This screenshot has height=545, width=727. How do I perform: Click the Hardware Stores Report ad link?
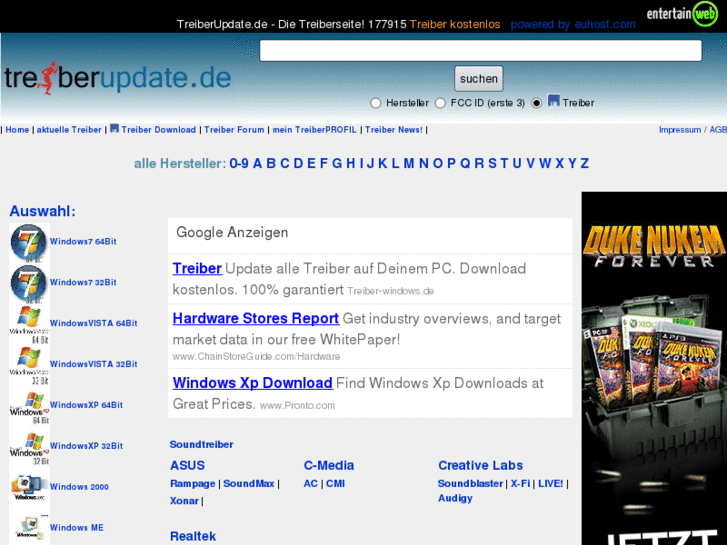pyautogui.click(x=255, y=319)
